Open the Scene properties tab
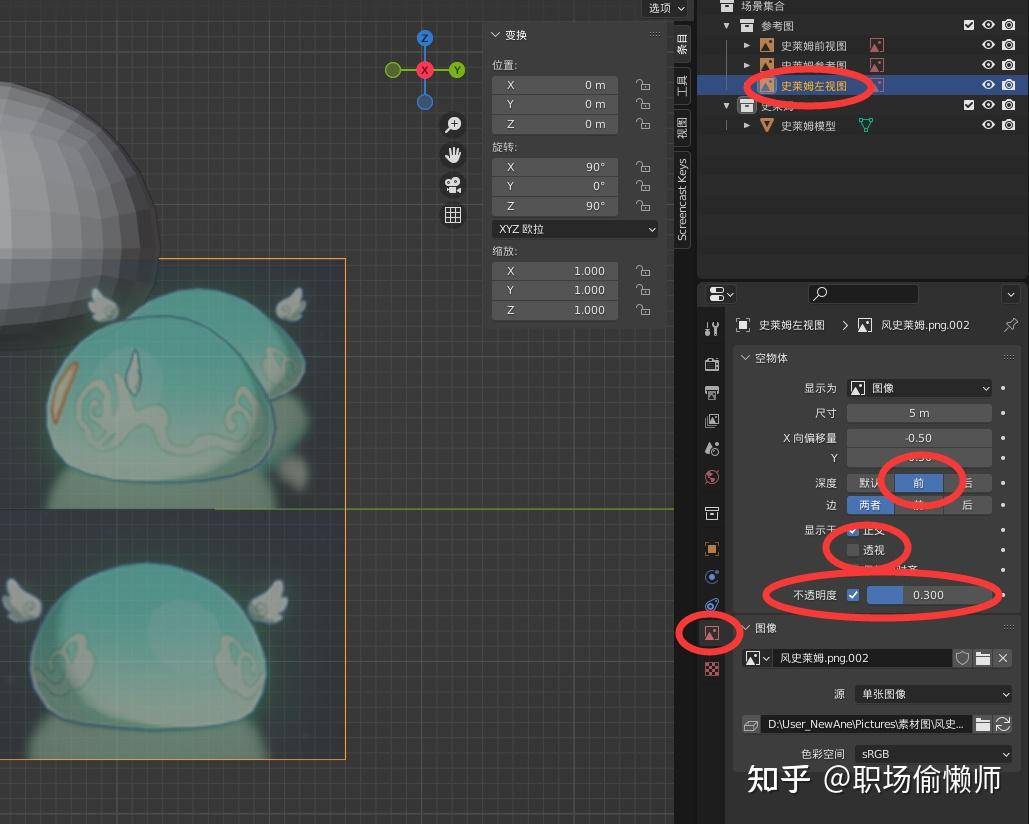Image resolution: width=1029 pixels, height=824 pixels. (712, 449)
